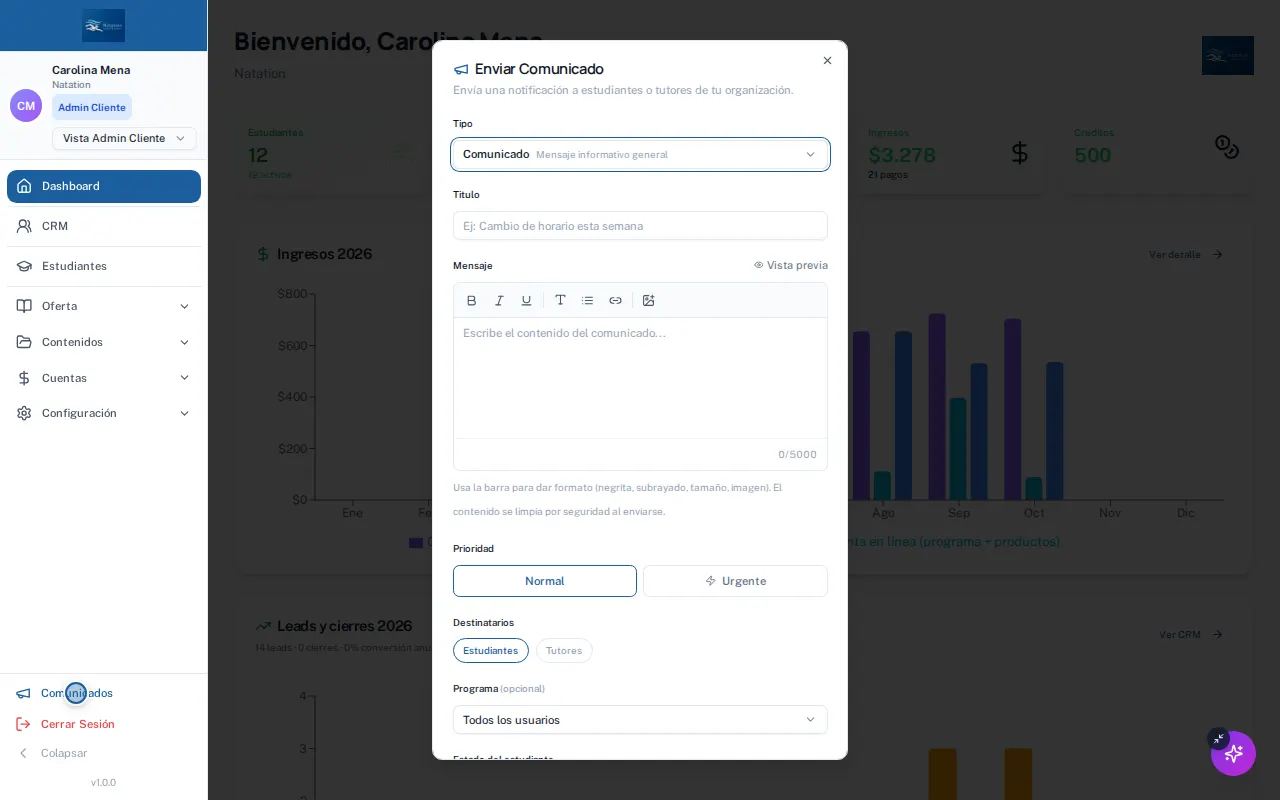The width and height of the screenshot is (1280, 800).
Task: Click Vista previa link
Action: 790,265
